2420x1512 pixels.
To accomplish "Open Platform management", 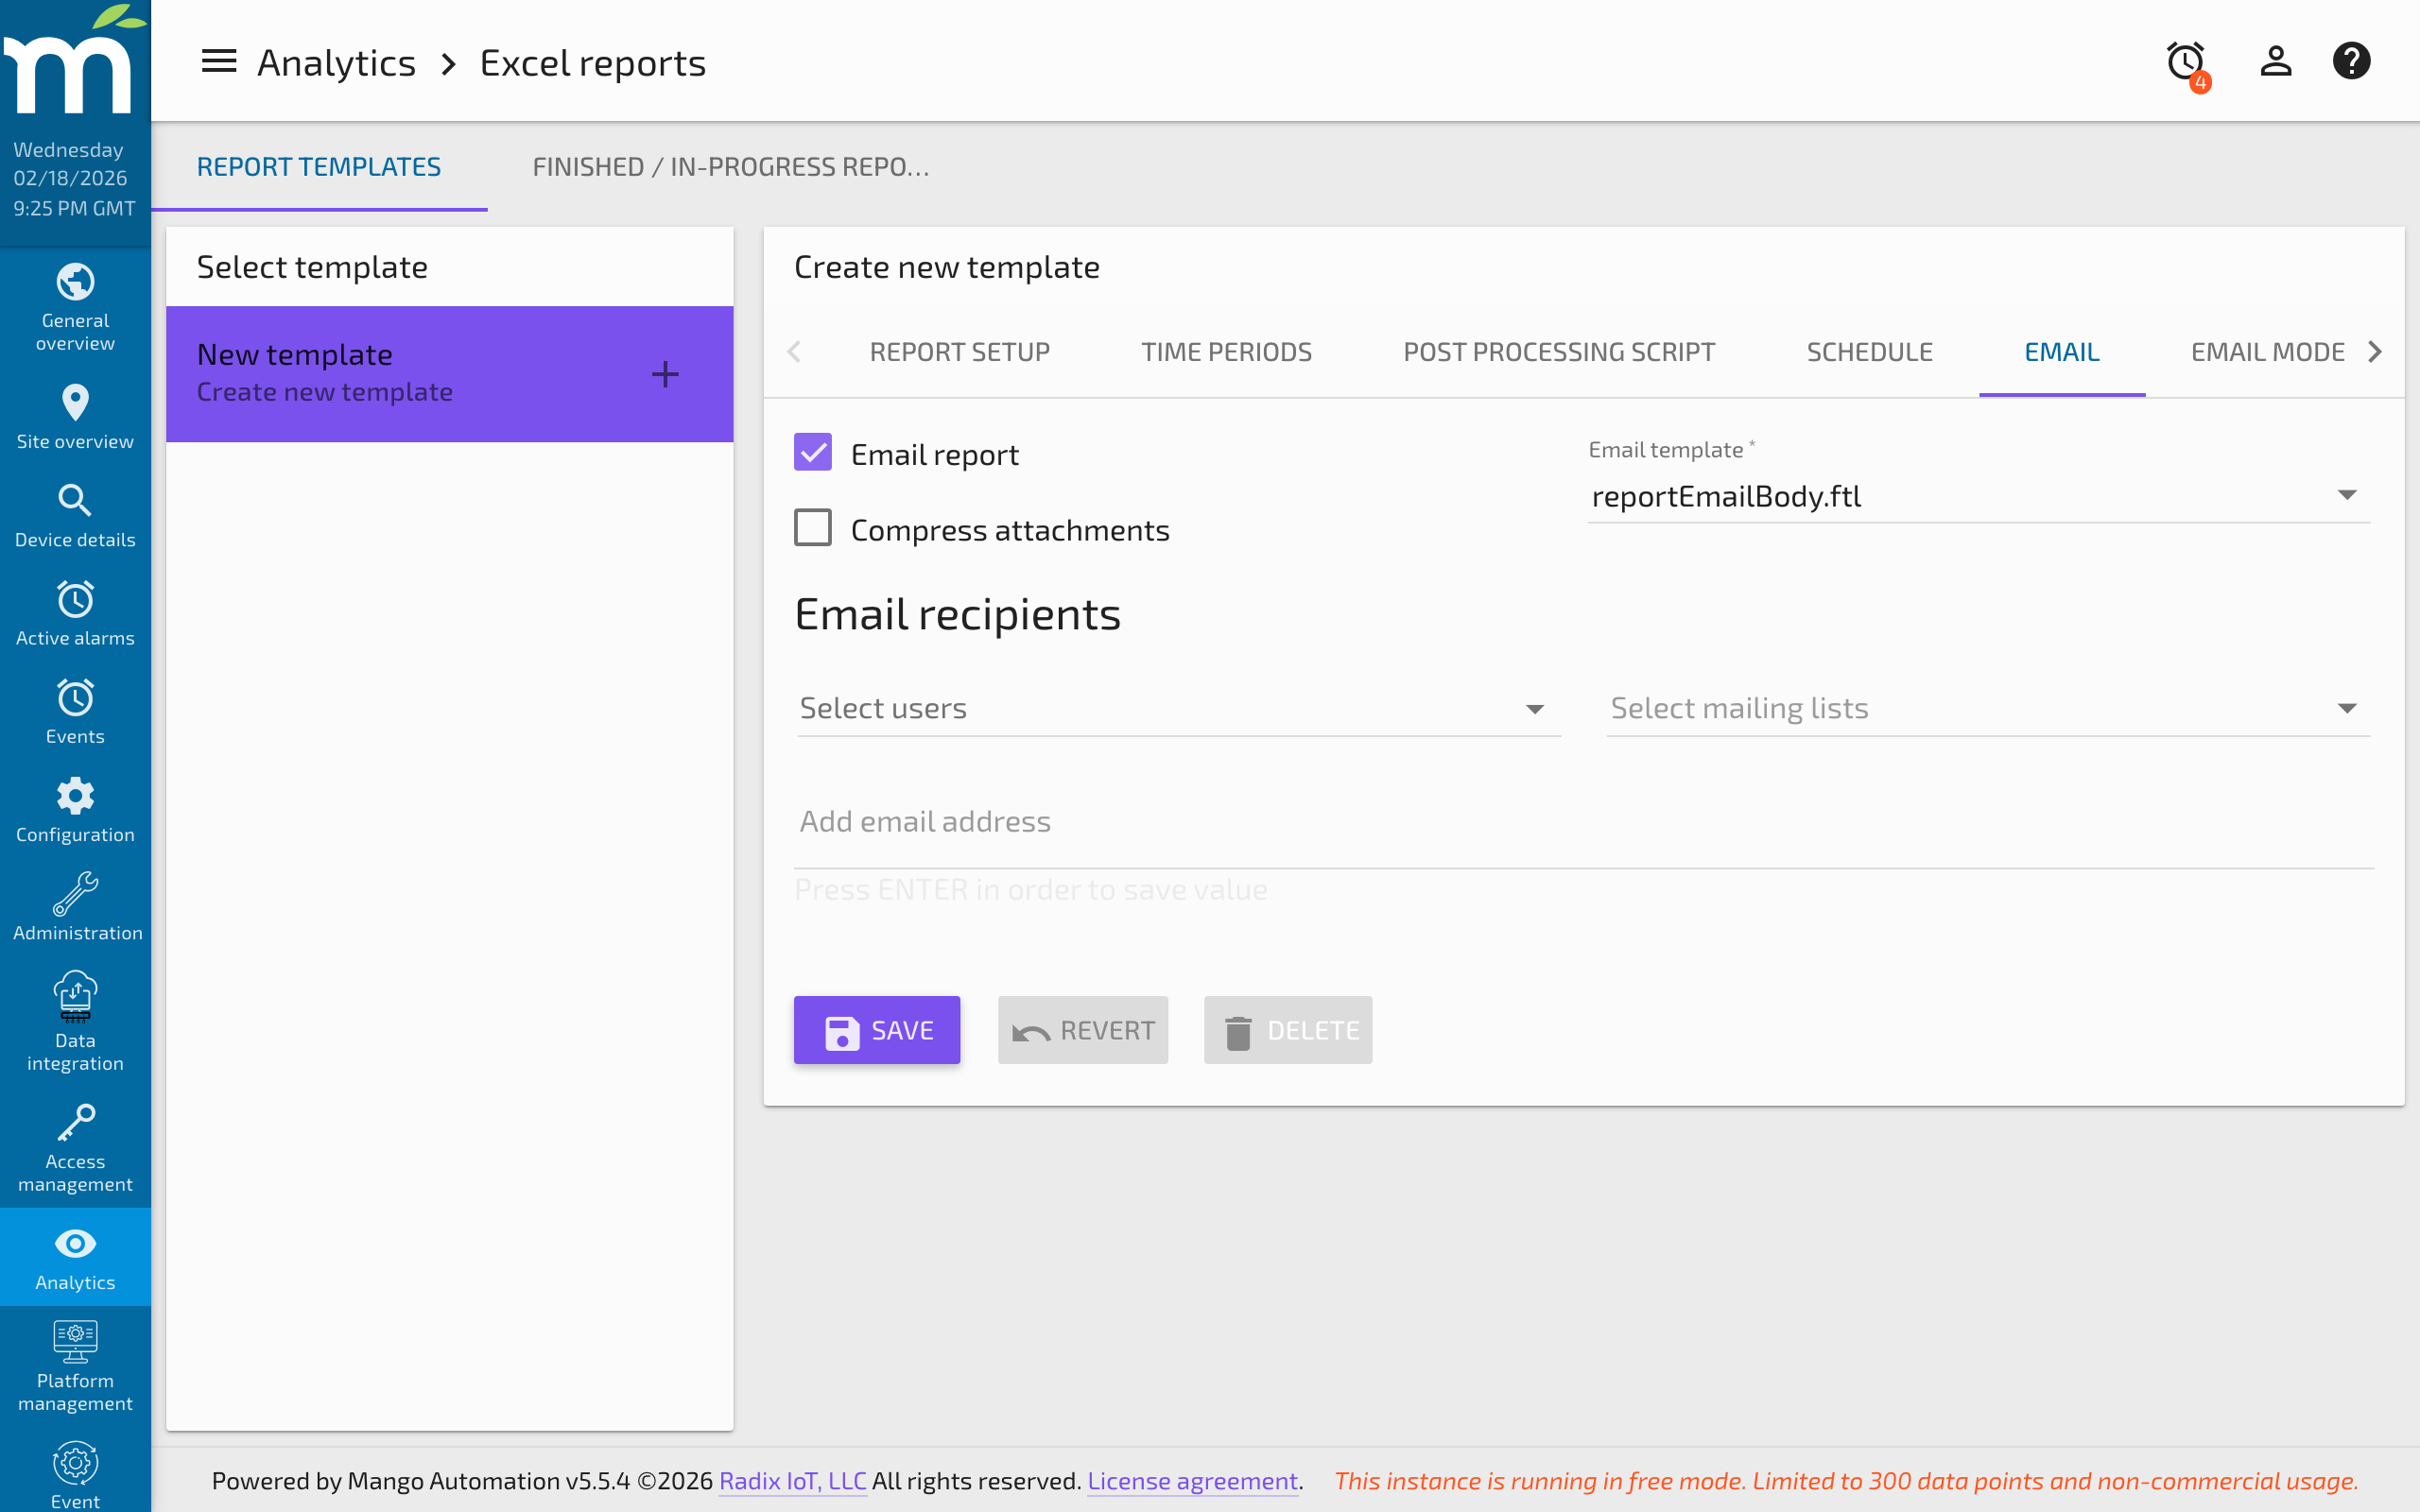I will (x=75, y=1365).
